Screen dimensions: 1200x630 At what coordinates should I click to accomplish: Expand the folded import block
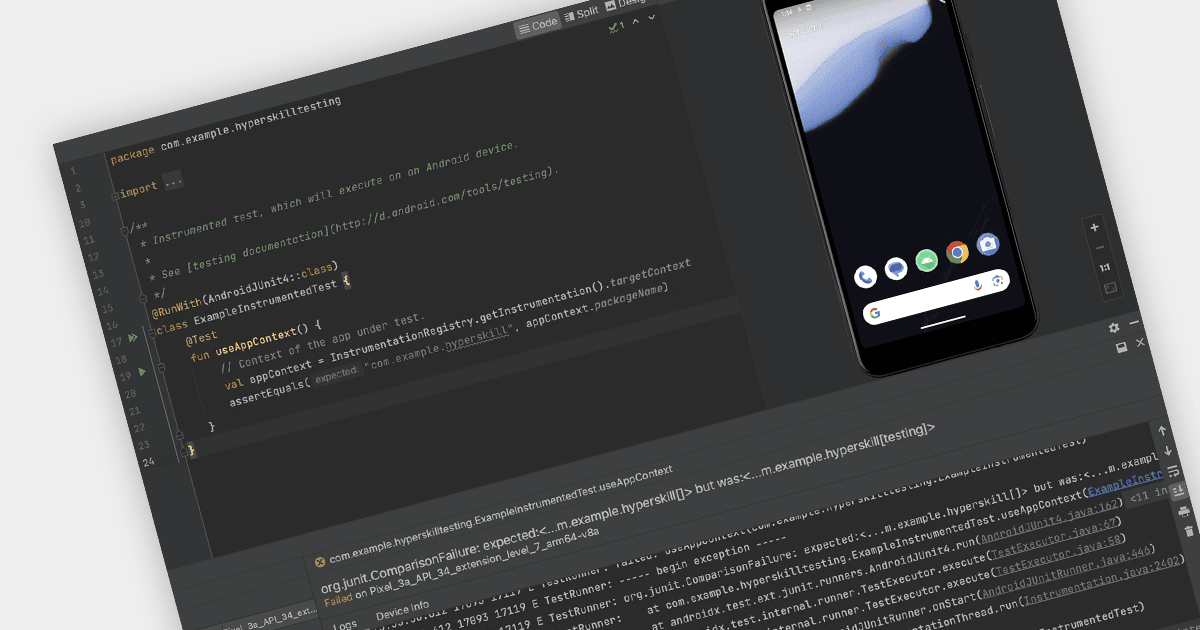pos(116,194)
